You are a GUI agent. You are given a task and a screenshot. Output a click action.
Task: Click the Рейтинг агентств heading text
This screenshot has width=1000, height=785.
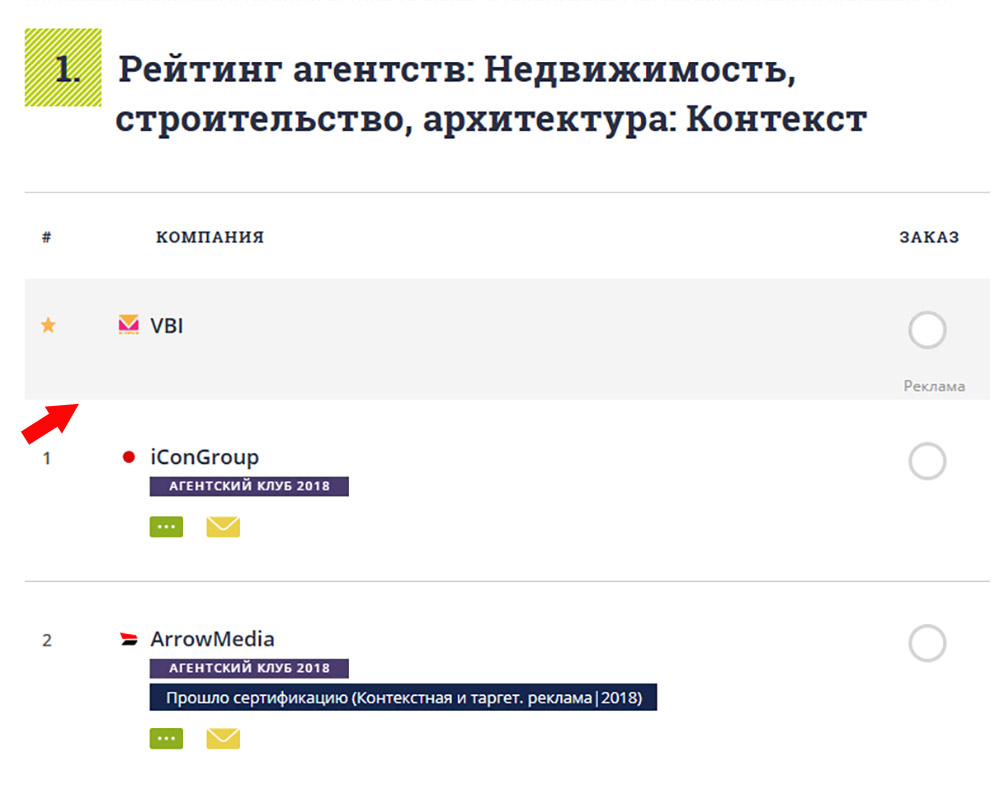[x=491, y=94]
